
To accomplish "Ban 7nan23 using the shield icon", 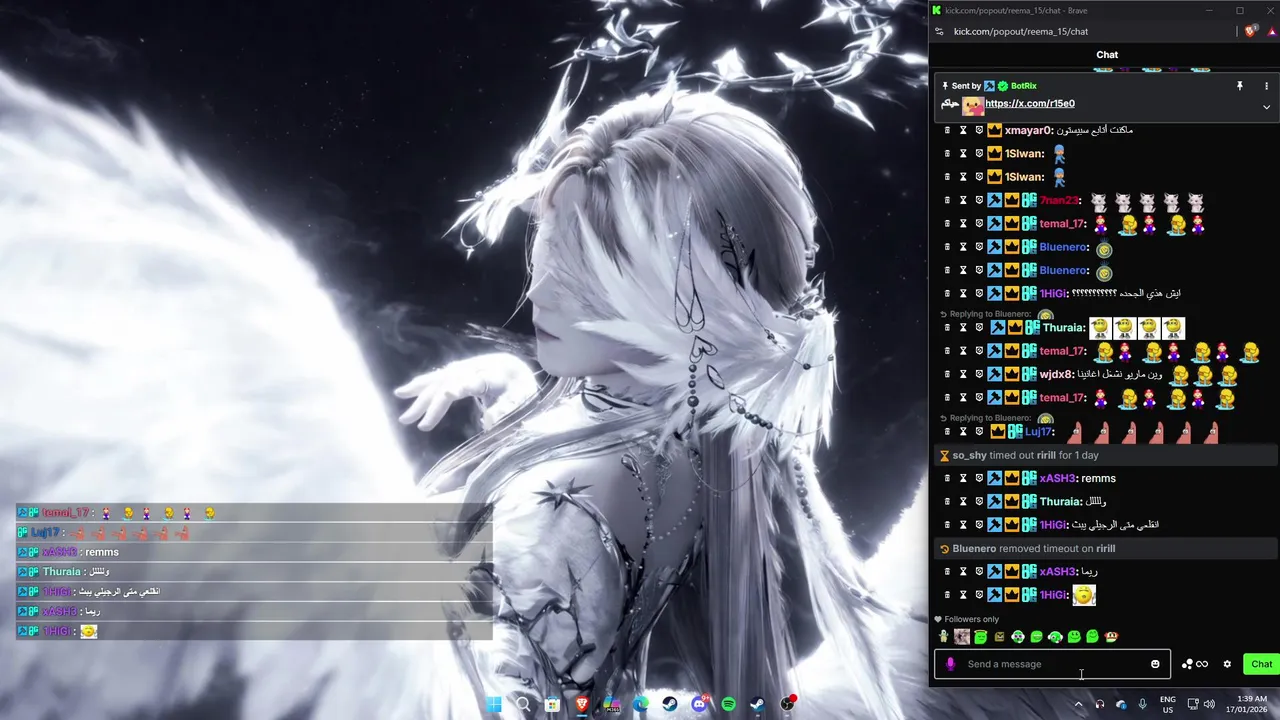I will click(979, 200).
